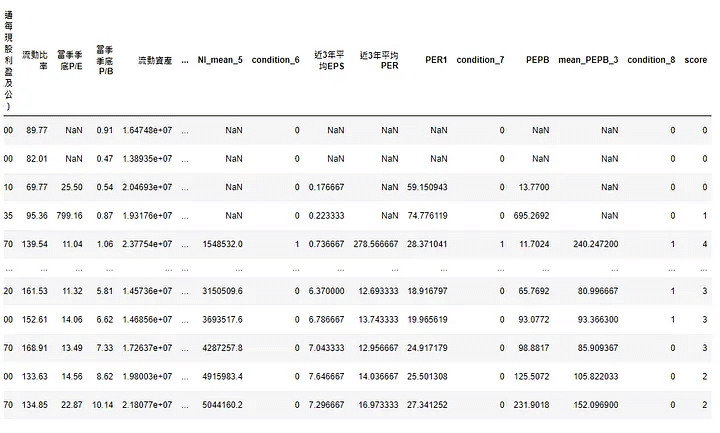This screenshot has width=720, height=433.
Task: Click the 近3年平均PER column header
Action: (x=379, y=60)
